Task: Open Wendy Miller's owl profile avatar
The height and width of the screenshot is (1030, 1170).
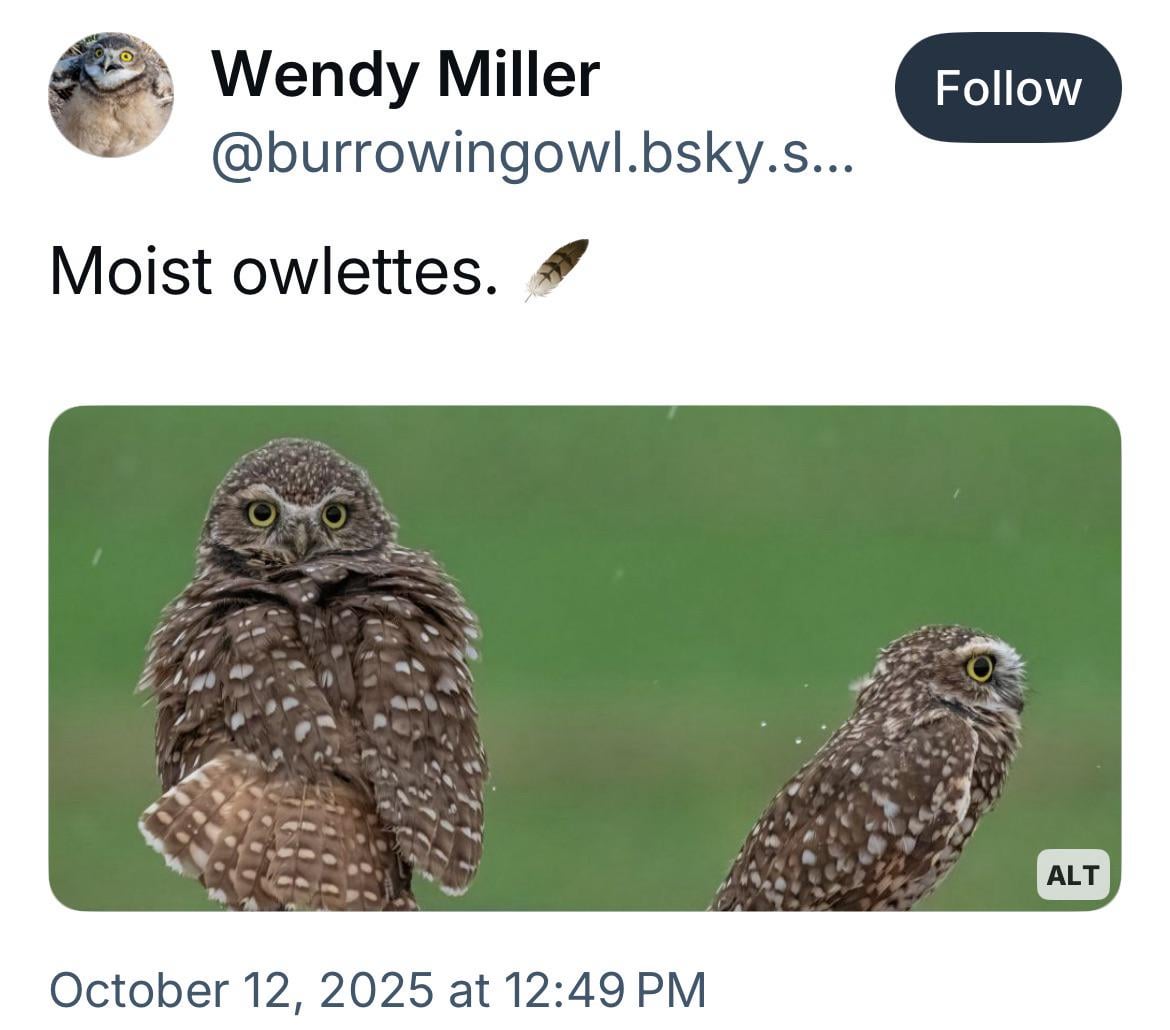Action: coord(111,95)
